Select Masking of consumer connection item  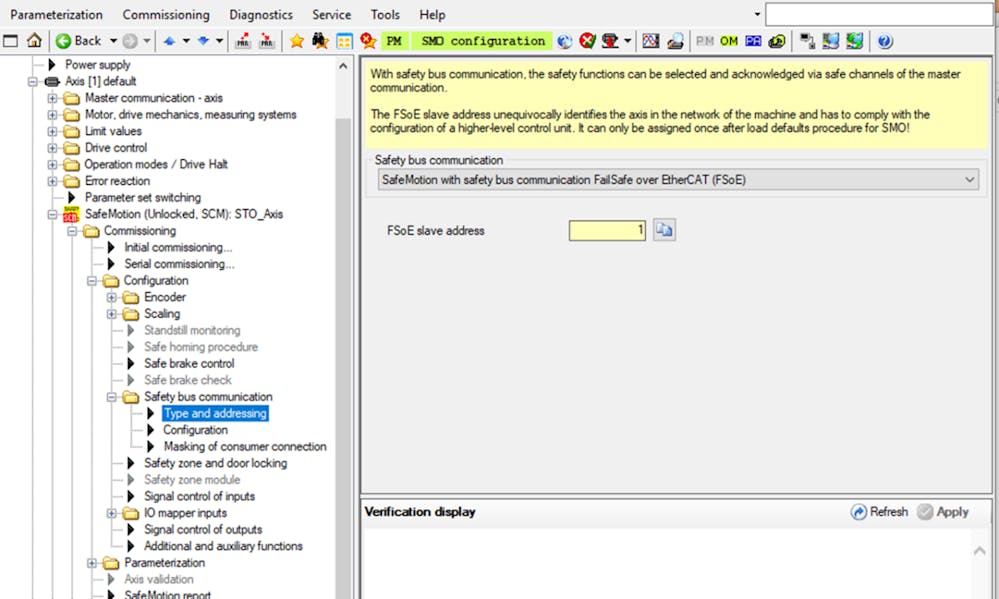[x=245, y=446]
